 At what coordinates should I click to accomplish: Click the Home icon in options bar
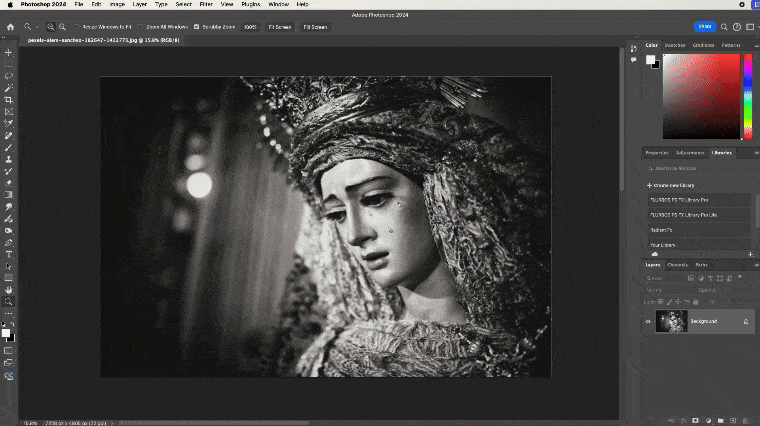pos(10,27)
